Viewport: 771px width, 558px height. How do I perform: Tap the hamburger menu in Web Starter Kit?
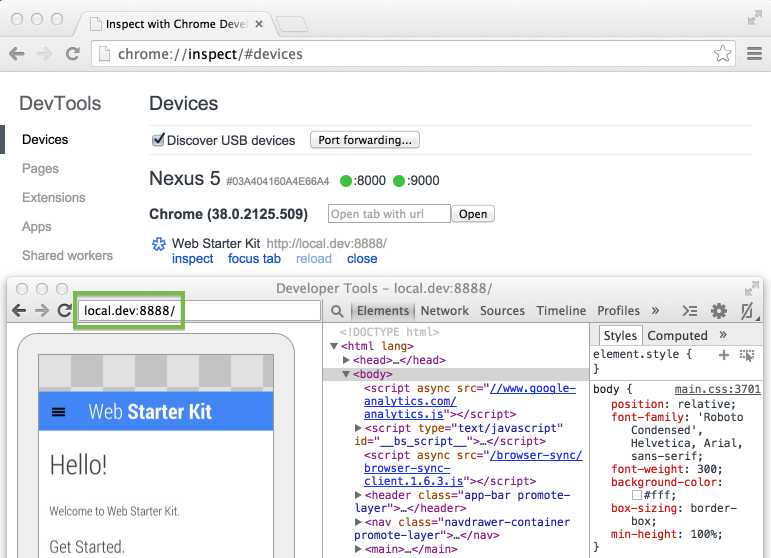(59, 412)
